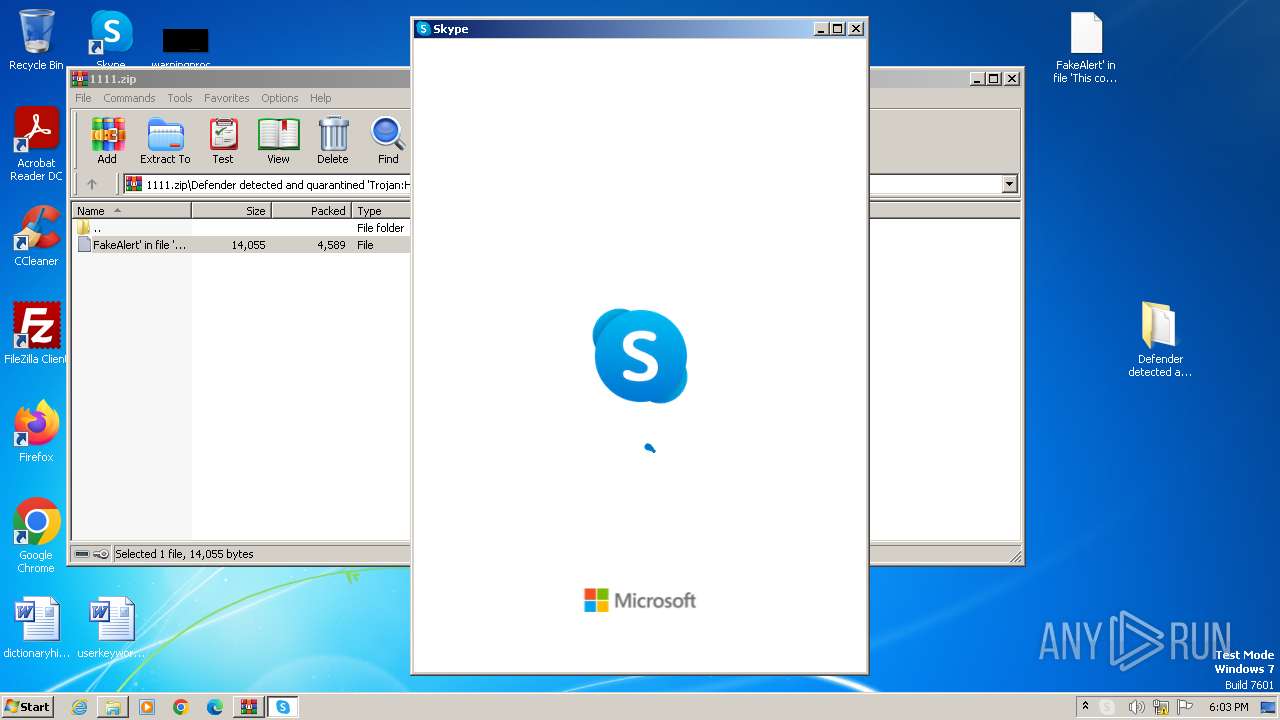Select the parent '..' folder row
Viewport: 1280px width, 720px height.
click(x=241, y=228)
